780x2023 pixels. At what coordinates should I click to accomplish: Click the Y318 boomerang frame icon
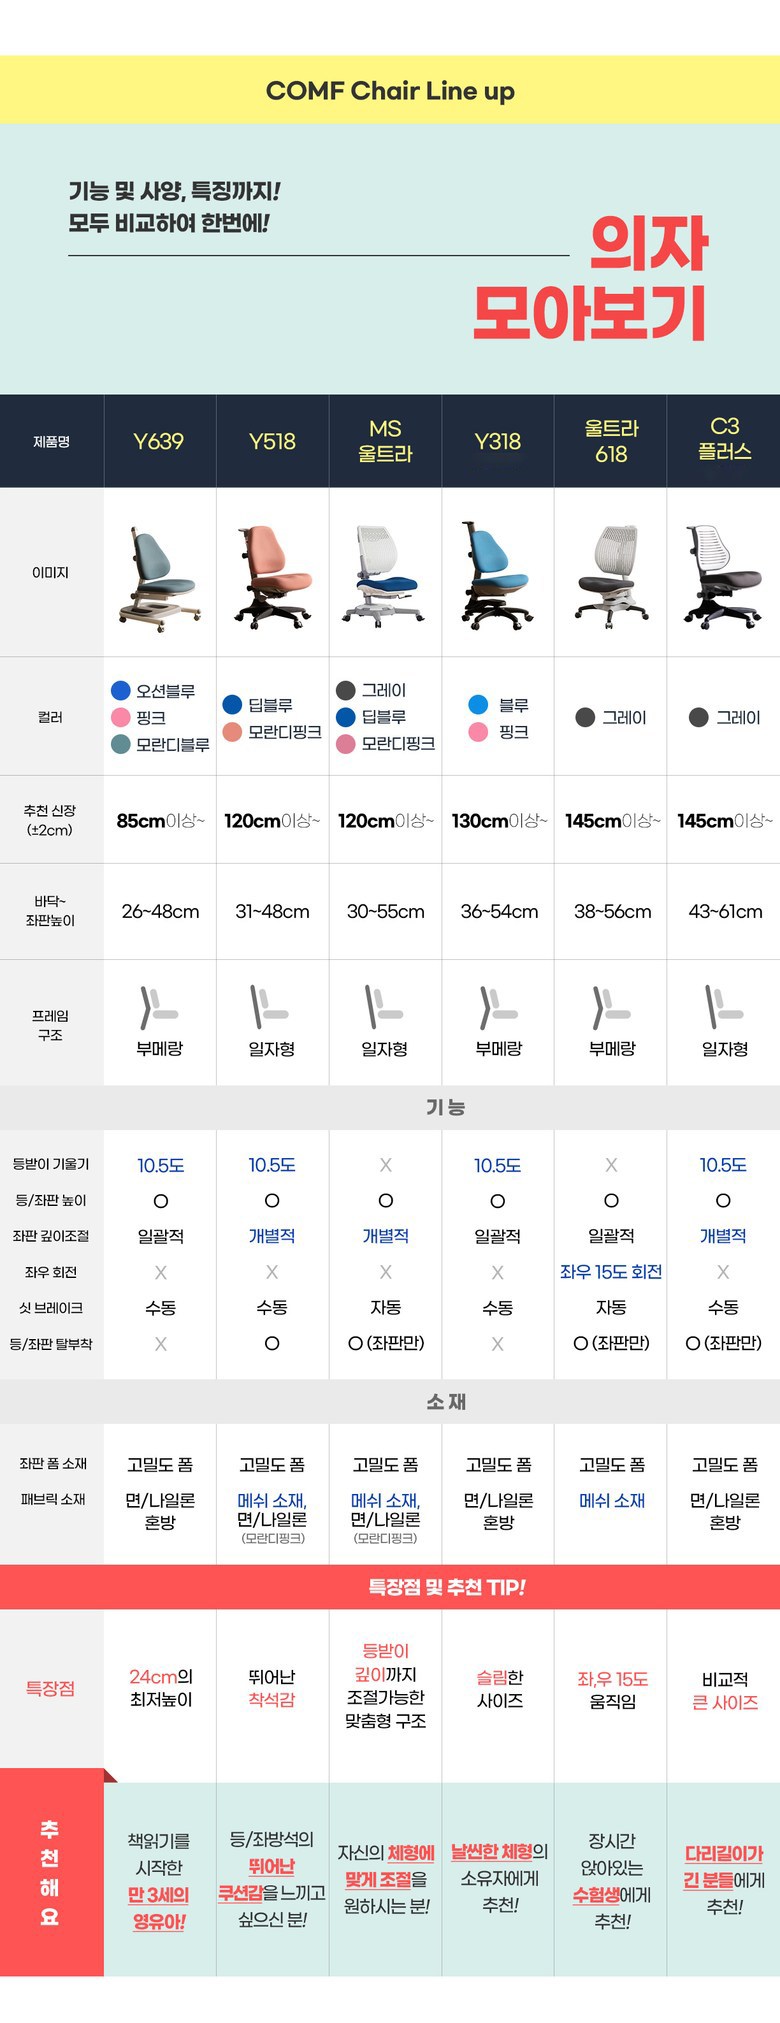point(498,1008)
